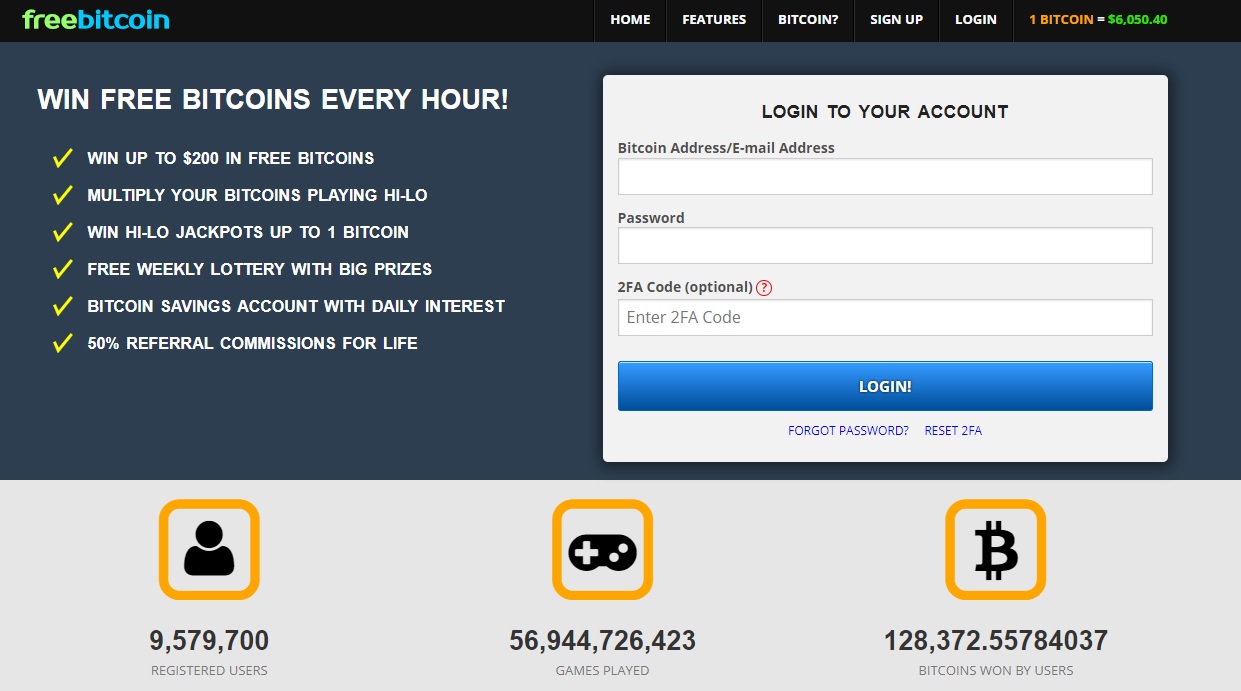
Task: Click the 2FA help question mark icon
Action: coord(764,288)
